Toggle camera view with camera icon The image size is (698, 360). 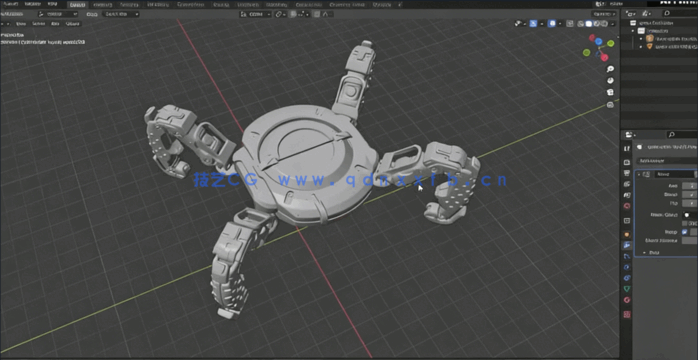pyautogui.click(x=610, y=93)
